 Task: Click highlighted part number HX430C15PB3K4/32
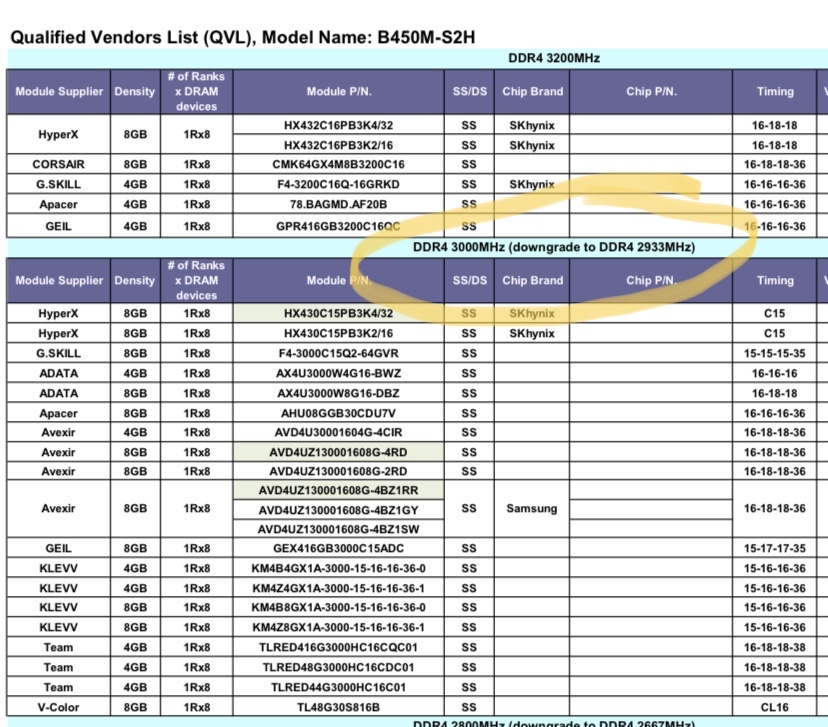pos(338,313)
